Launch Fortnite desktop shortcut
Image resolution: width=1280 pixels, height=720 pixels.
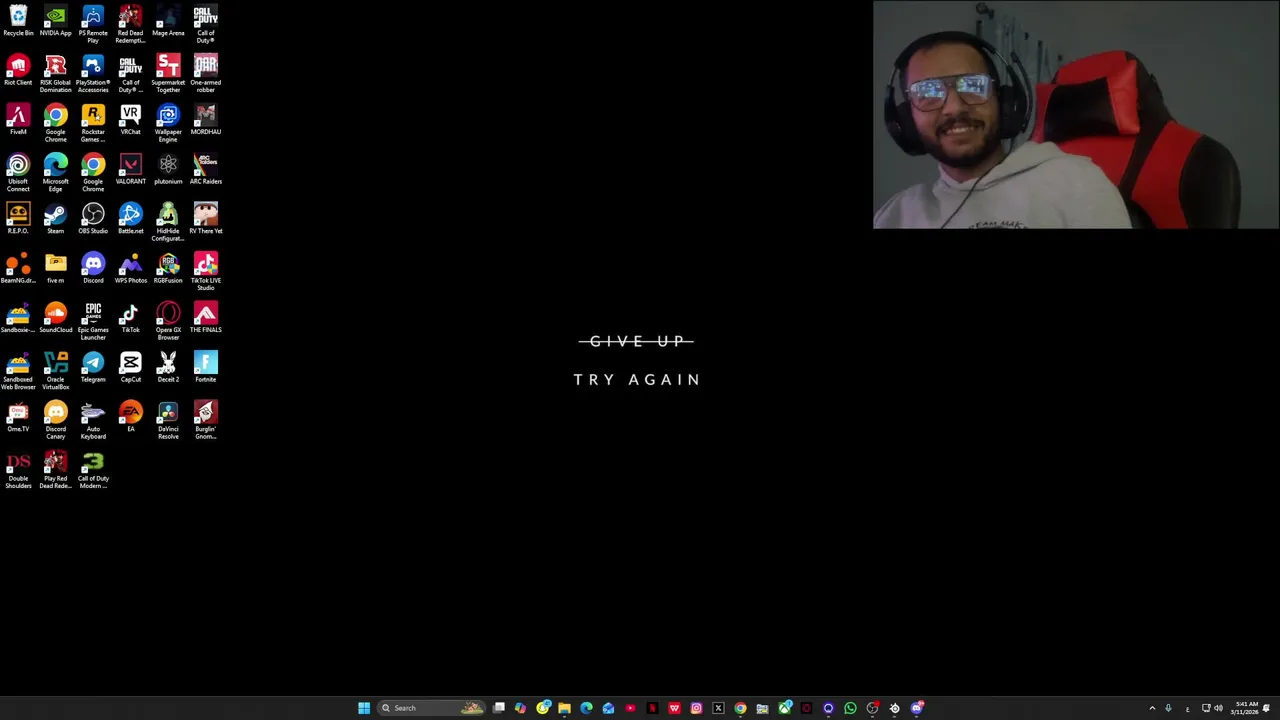tap(205, 368)
